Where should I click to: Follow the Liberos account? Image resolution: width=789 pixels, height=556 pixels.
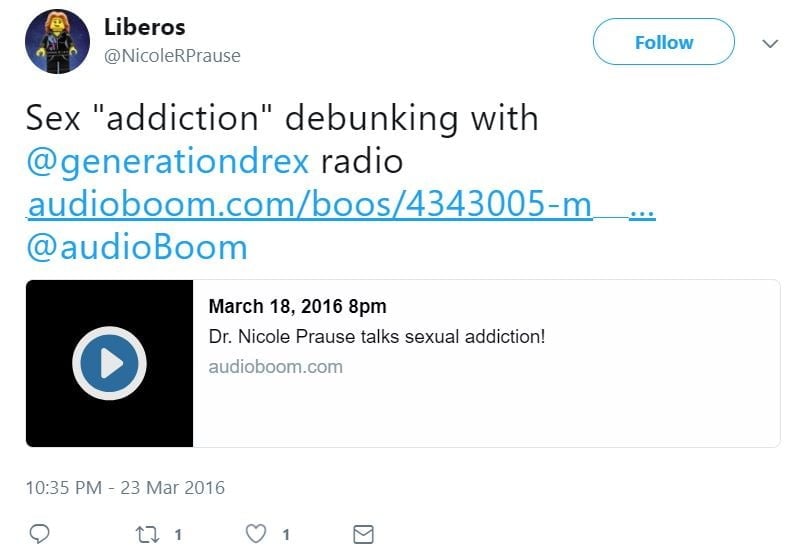click(664, 42)
